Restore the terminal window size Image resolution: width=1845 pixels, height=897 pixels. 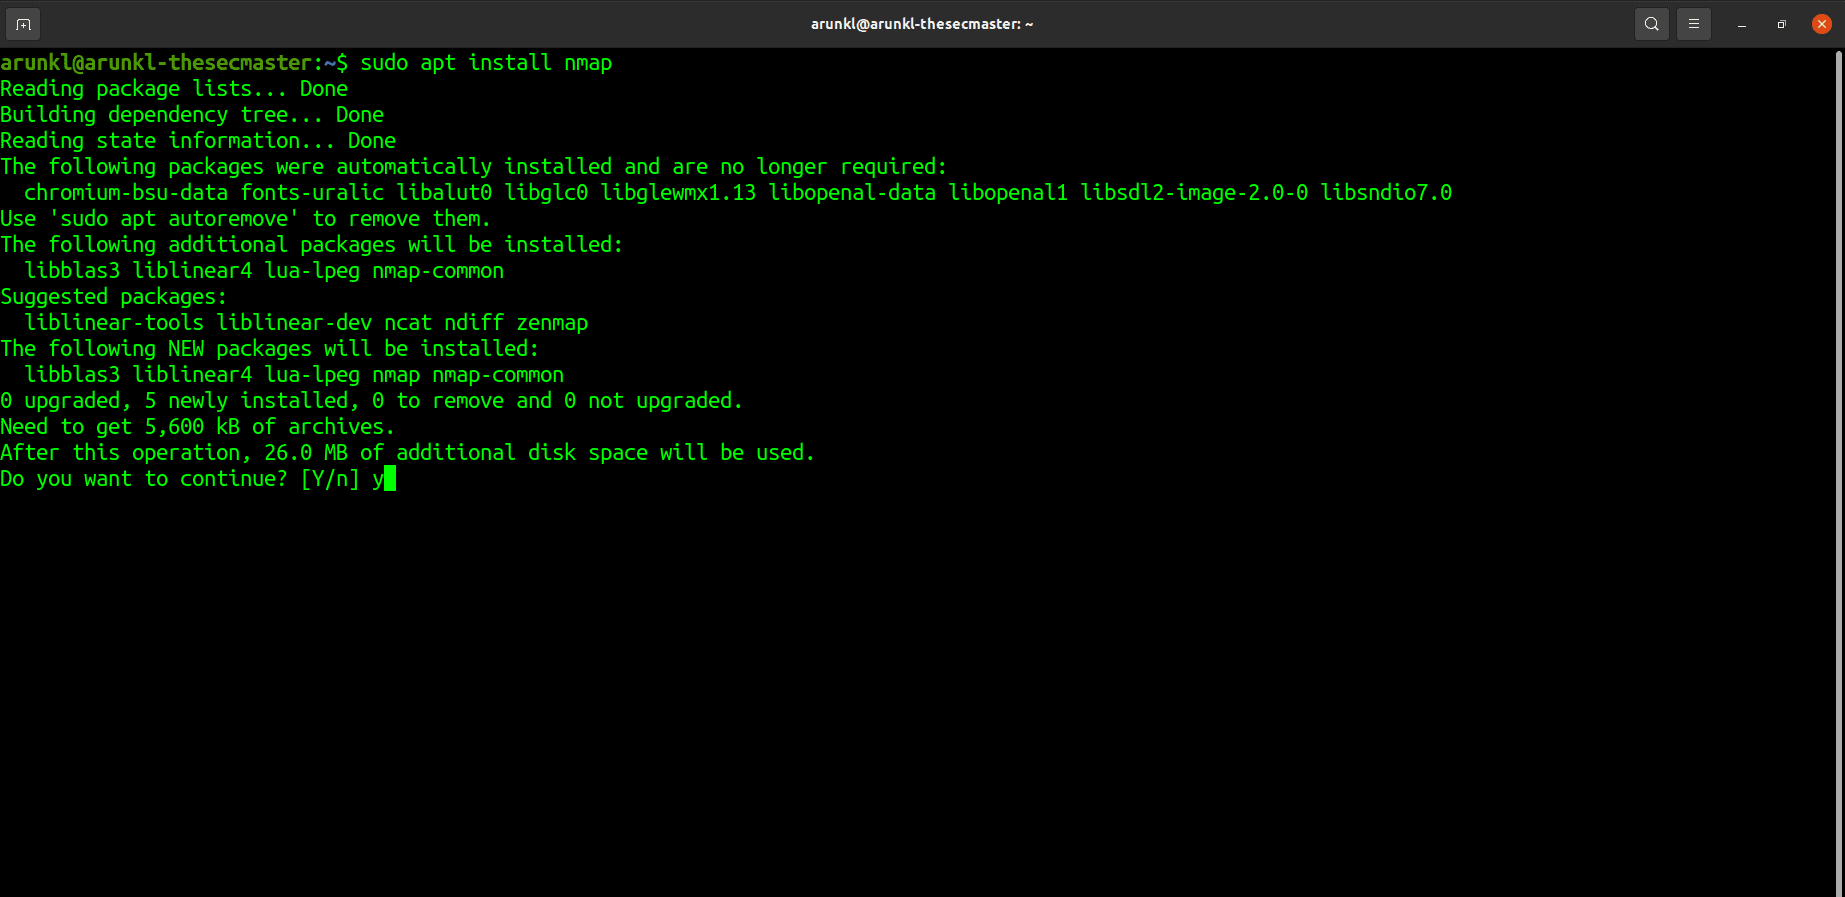click(1782, 24)
